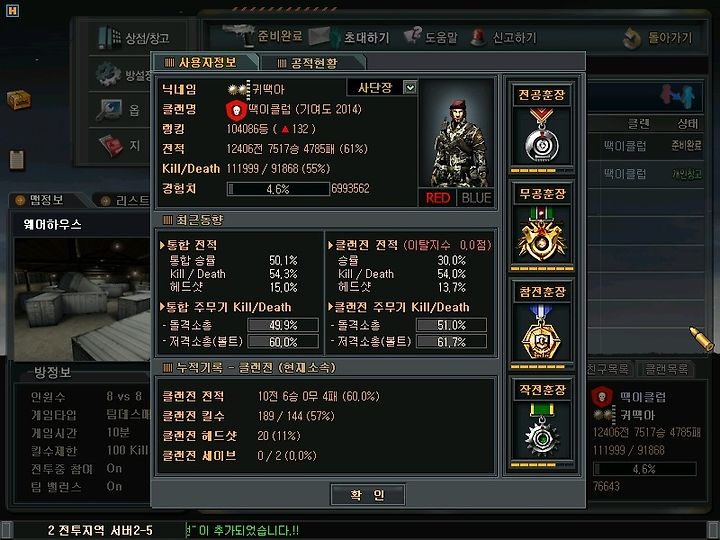Screen dimensions: 720x540
Task: Expand 통합 주무기 Kill/Death section arrow
Action: coord(162,307)
